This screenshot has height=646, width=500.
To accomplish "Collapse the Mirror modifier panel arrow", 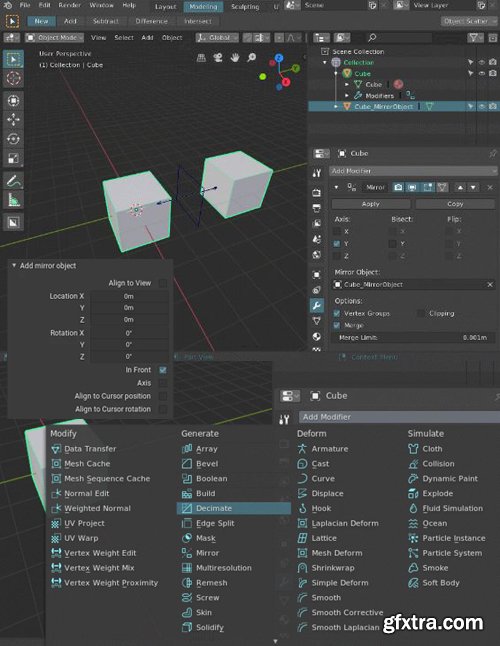I will click(336, 187).
